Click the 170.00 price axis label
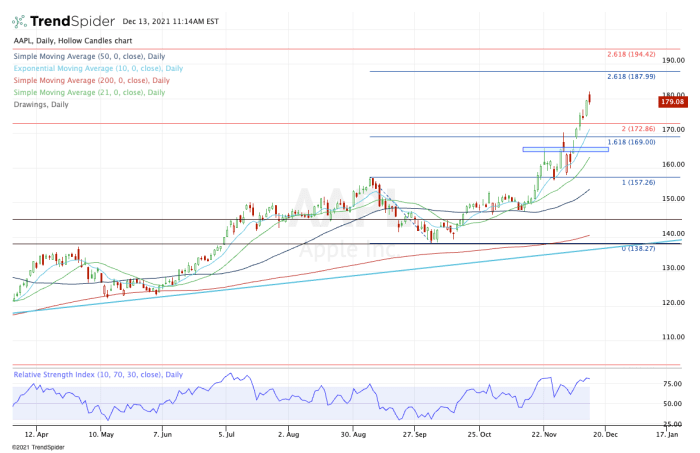The image size is (700, 453). click(x=673, y=130)
